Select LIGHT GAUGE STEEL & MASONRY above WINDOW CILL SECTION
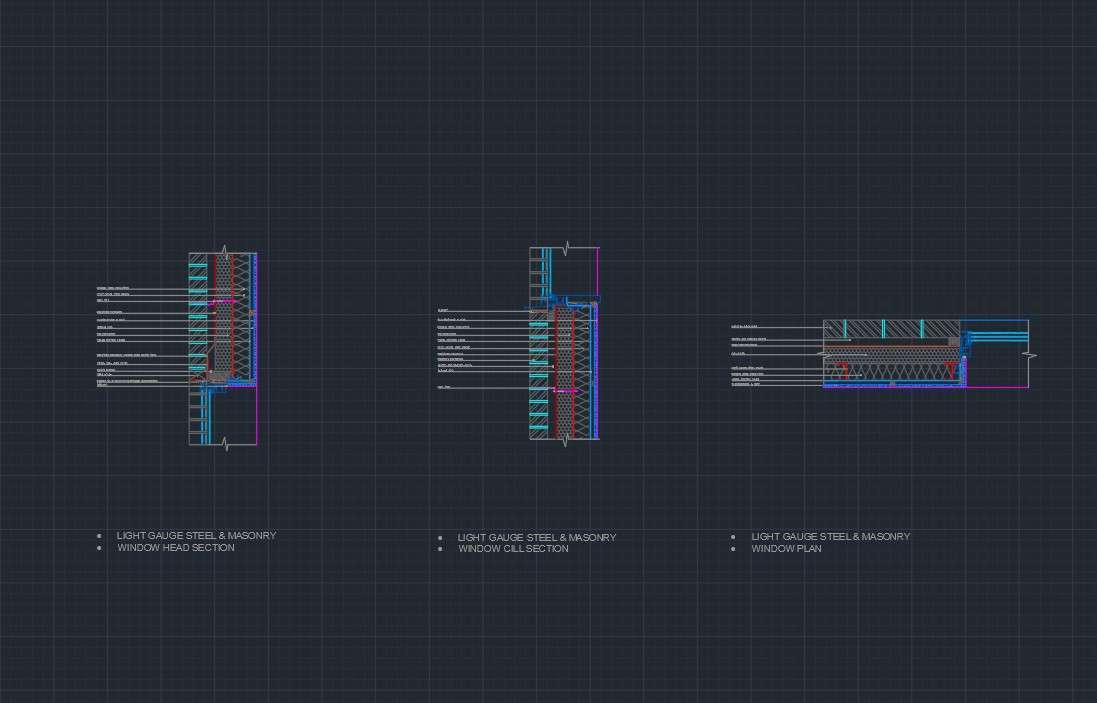This screenshot has height=703, width=1097. [537, 538]
